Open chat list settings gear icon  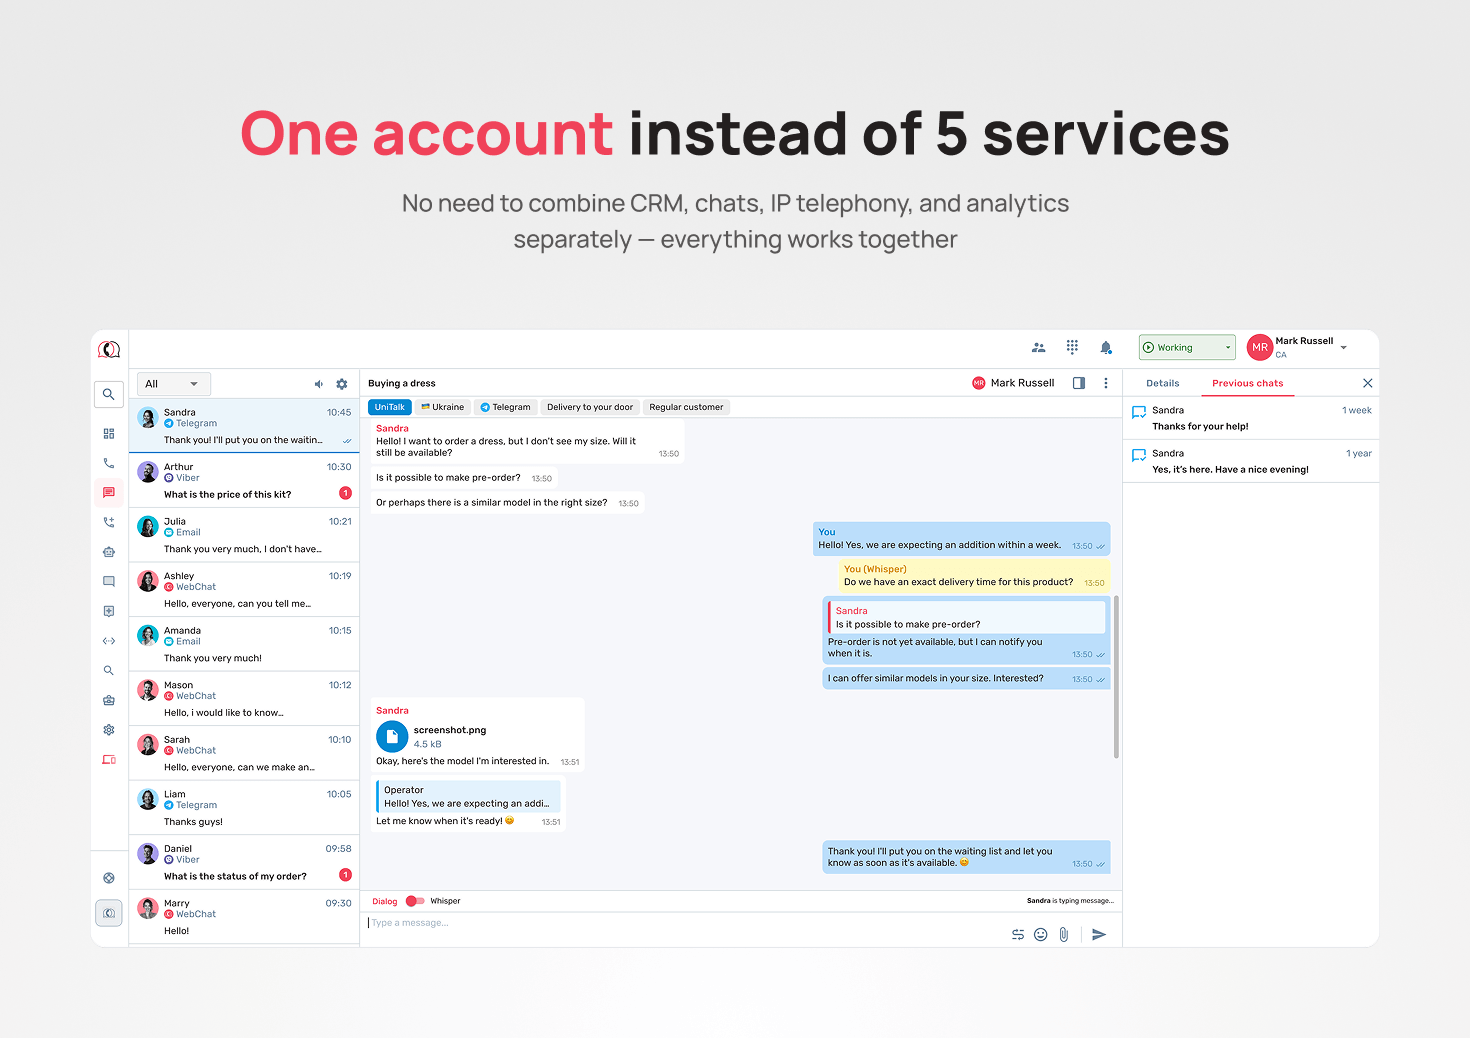(x=342, y=384)
